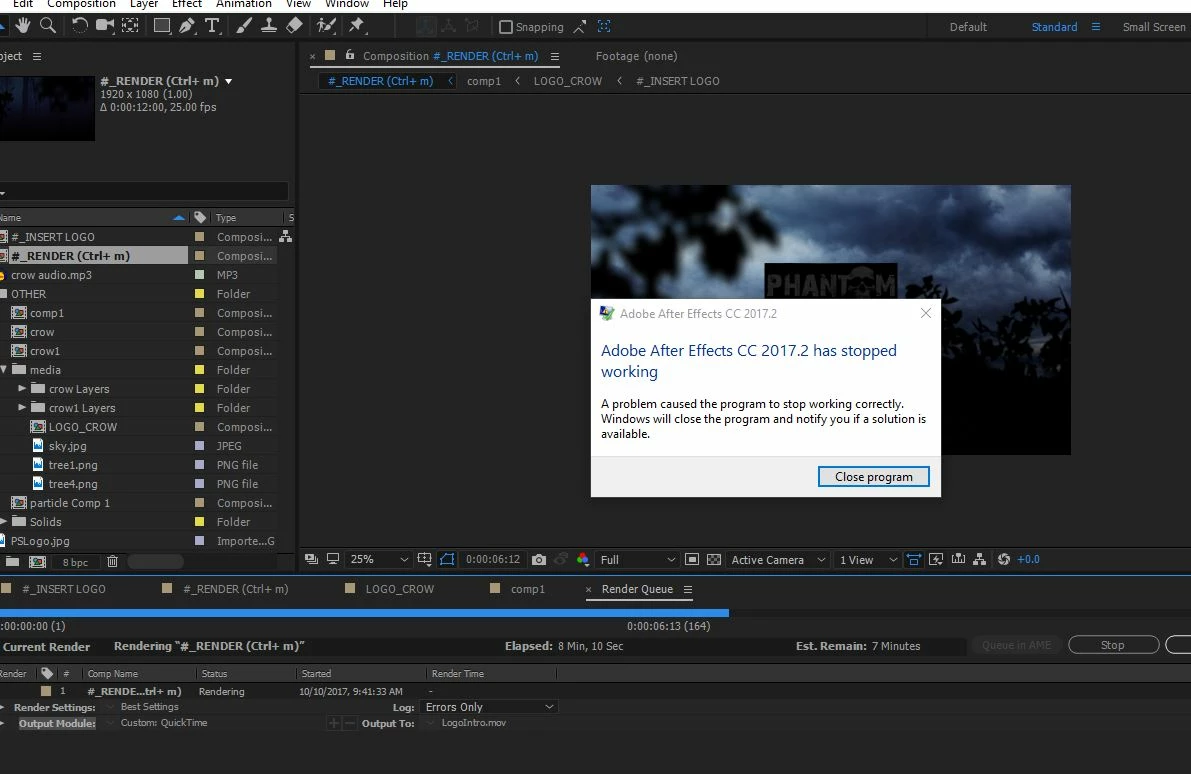The height and width of the screenshot is (774, 1191).
Task: Click always preview this view icon
Action: (x=311, y=560)
